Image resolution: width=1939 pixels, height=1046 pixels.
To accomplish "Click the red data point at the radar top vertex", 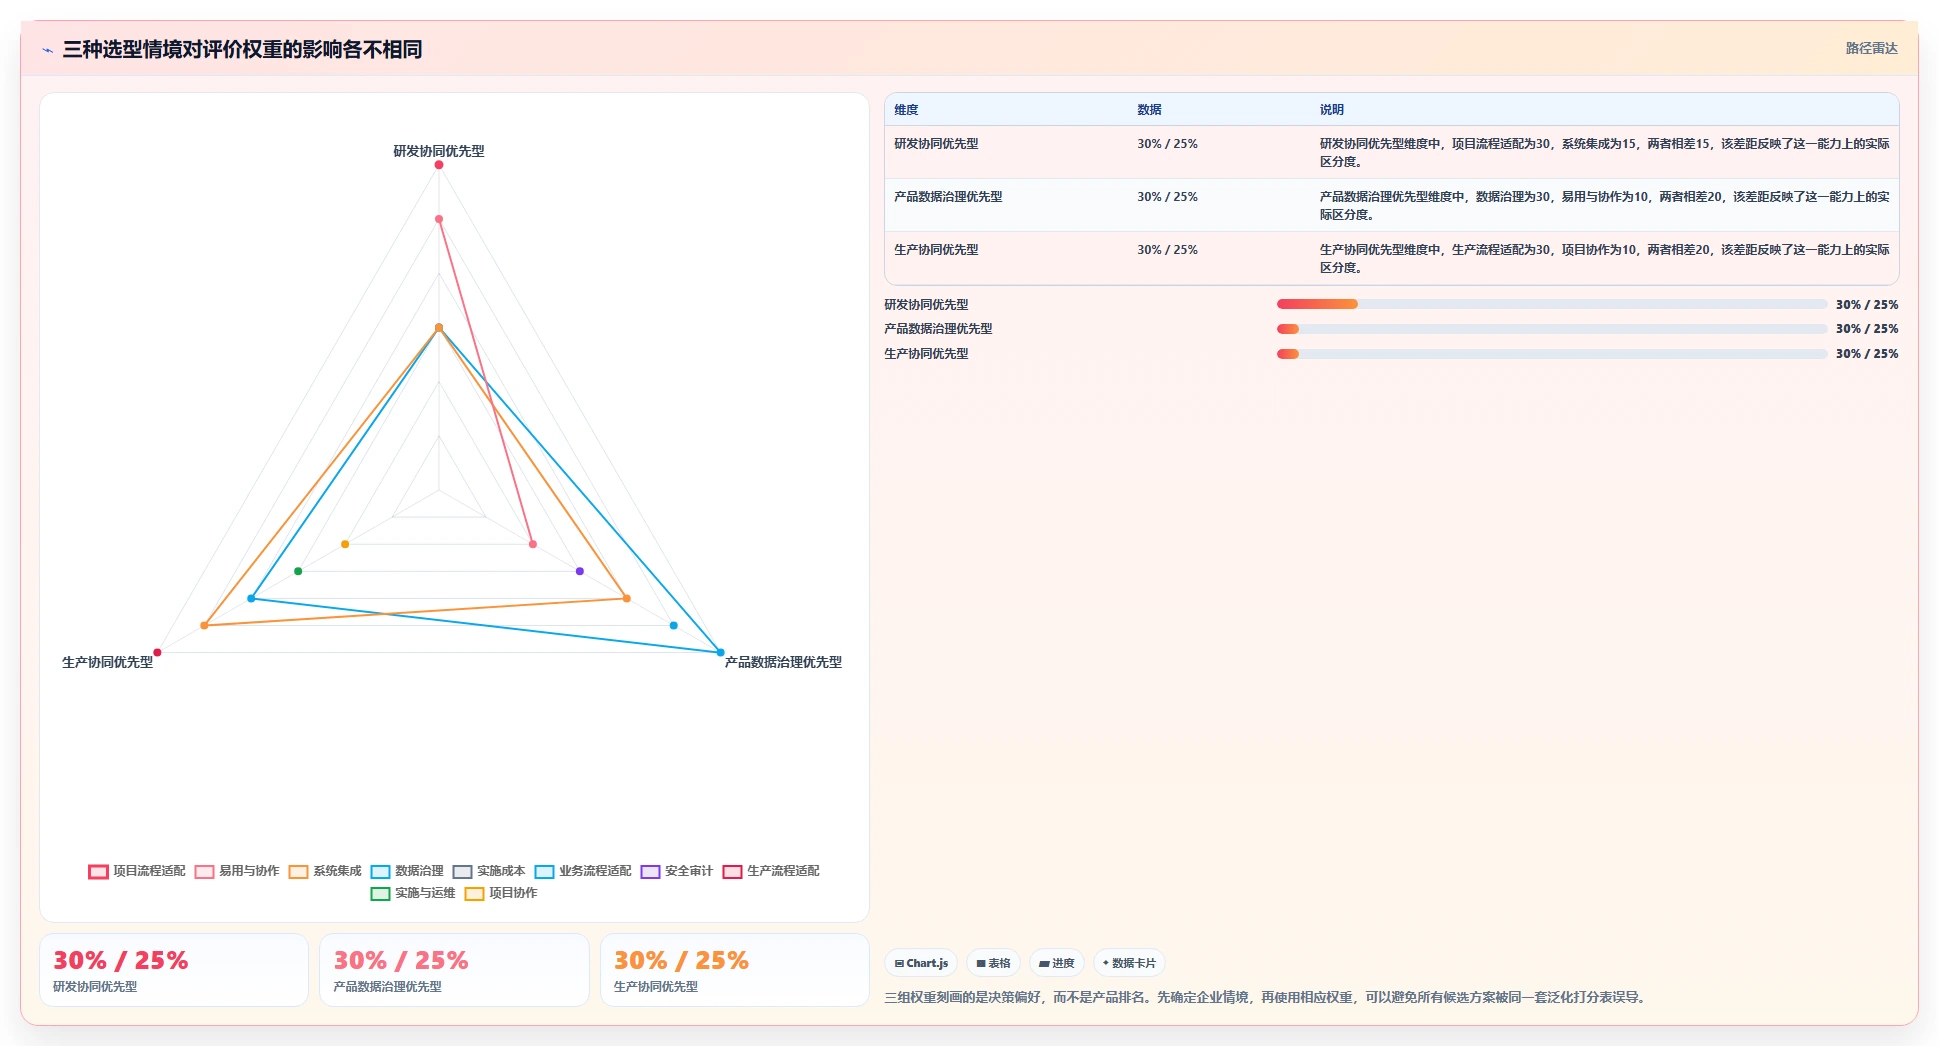I will [438, 165].
